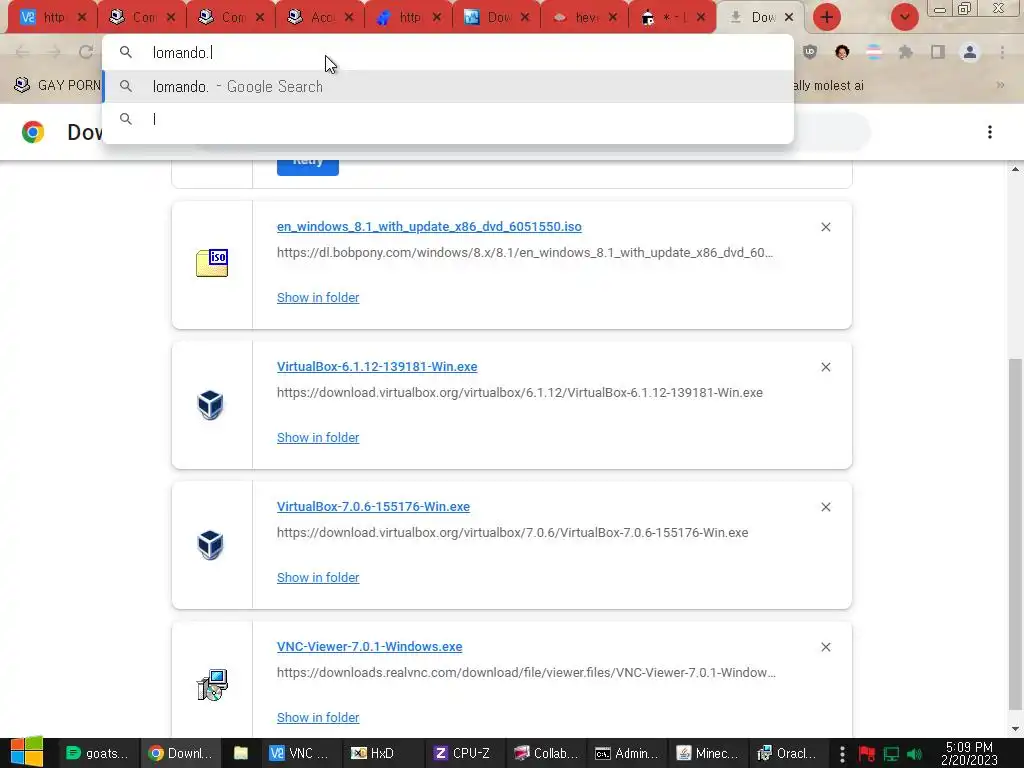Reload the page
Viewport: 1024px width, 768px height.
coord(86,52)
